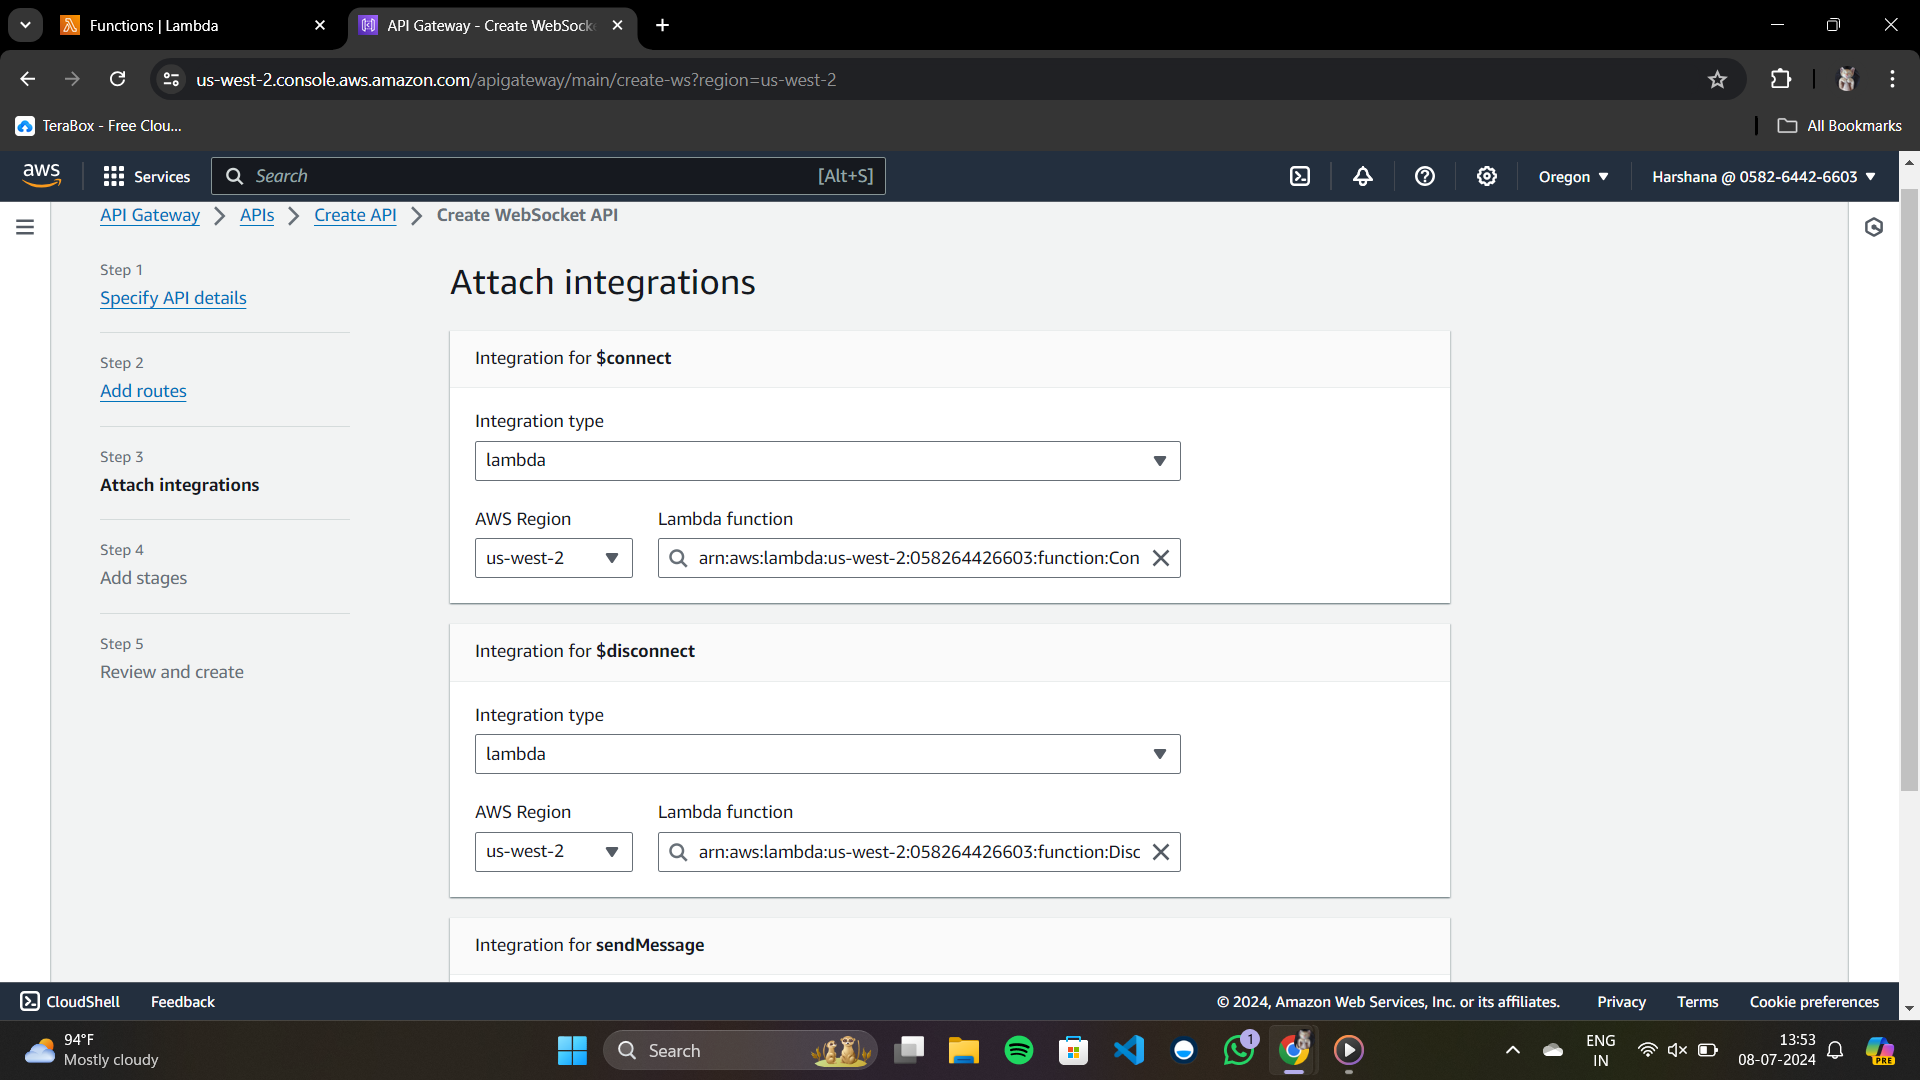Screen dimensions: 1920x1080
Task: Open the right-side info panel icon
Action: click(x=1873, y=227)
